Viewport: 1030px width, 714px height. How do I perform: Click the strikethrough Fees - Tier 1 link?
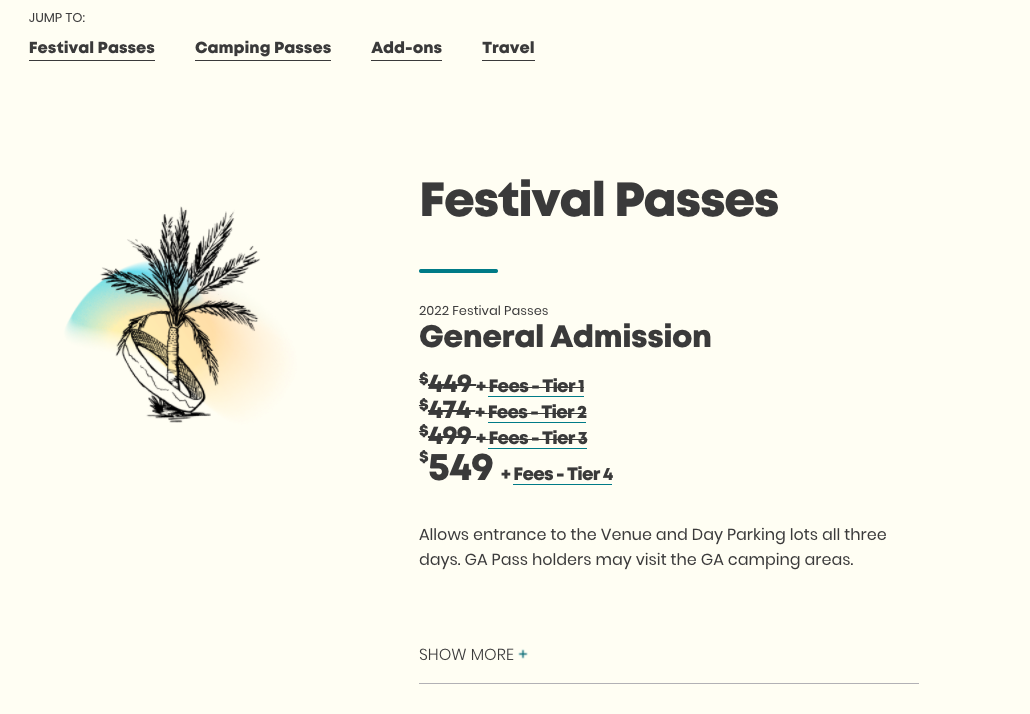click(537, 386)
